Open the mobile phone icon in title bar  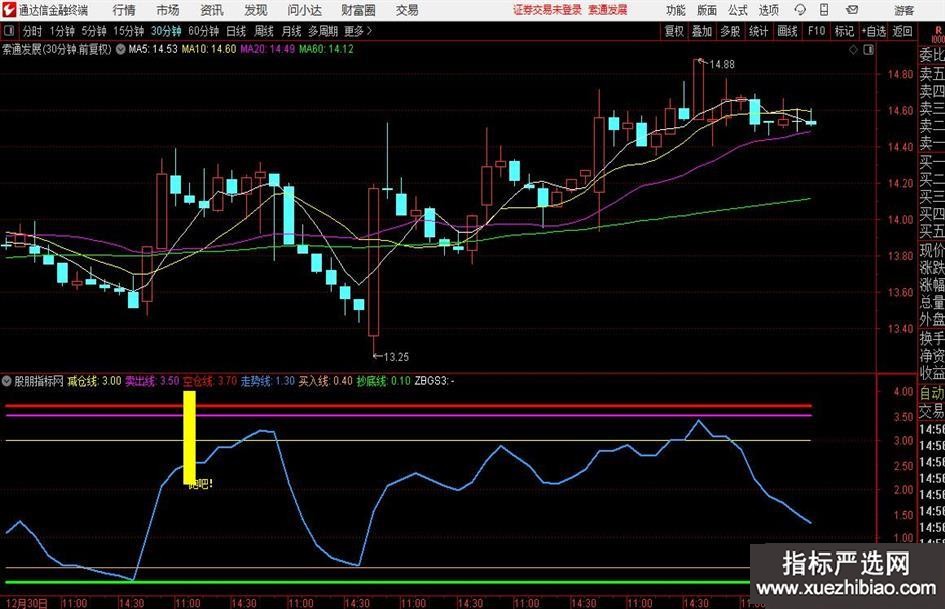click(824, 10)
